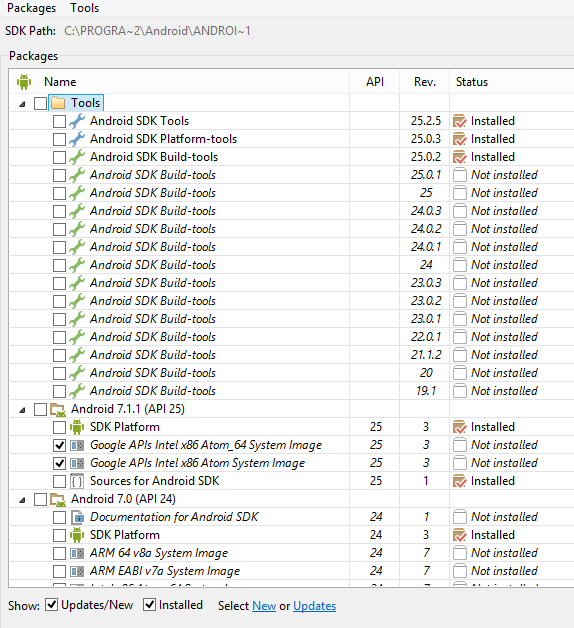The image size is (574, 628).
Task: Click the Tools folder icon
Action: point(58,103)
